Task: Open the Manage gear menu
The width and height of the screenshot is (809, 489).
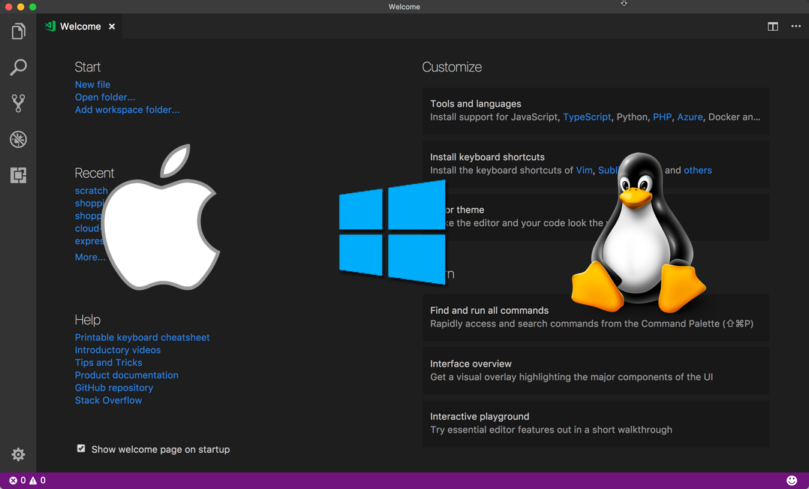Action: tap(18, 454)
